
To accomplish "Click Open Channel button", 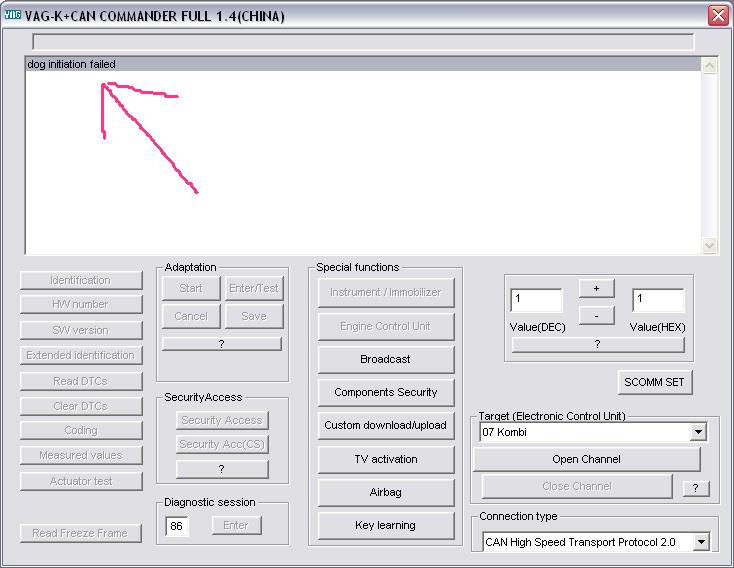I will click(x=587, y=459).
